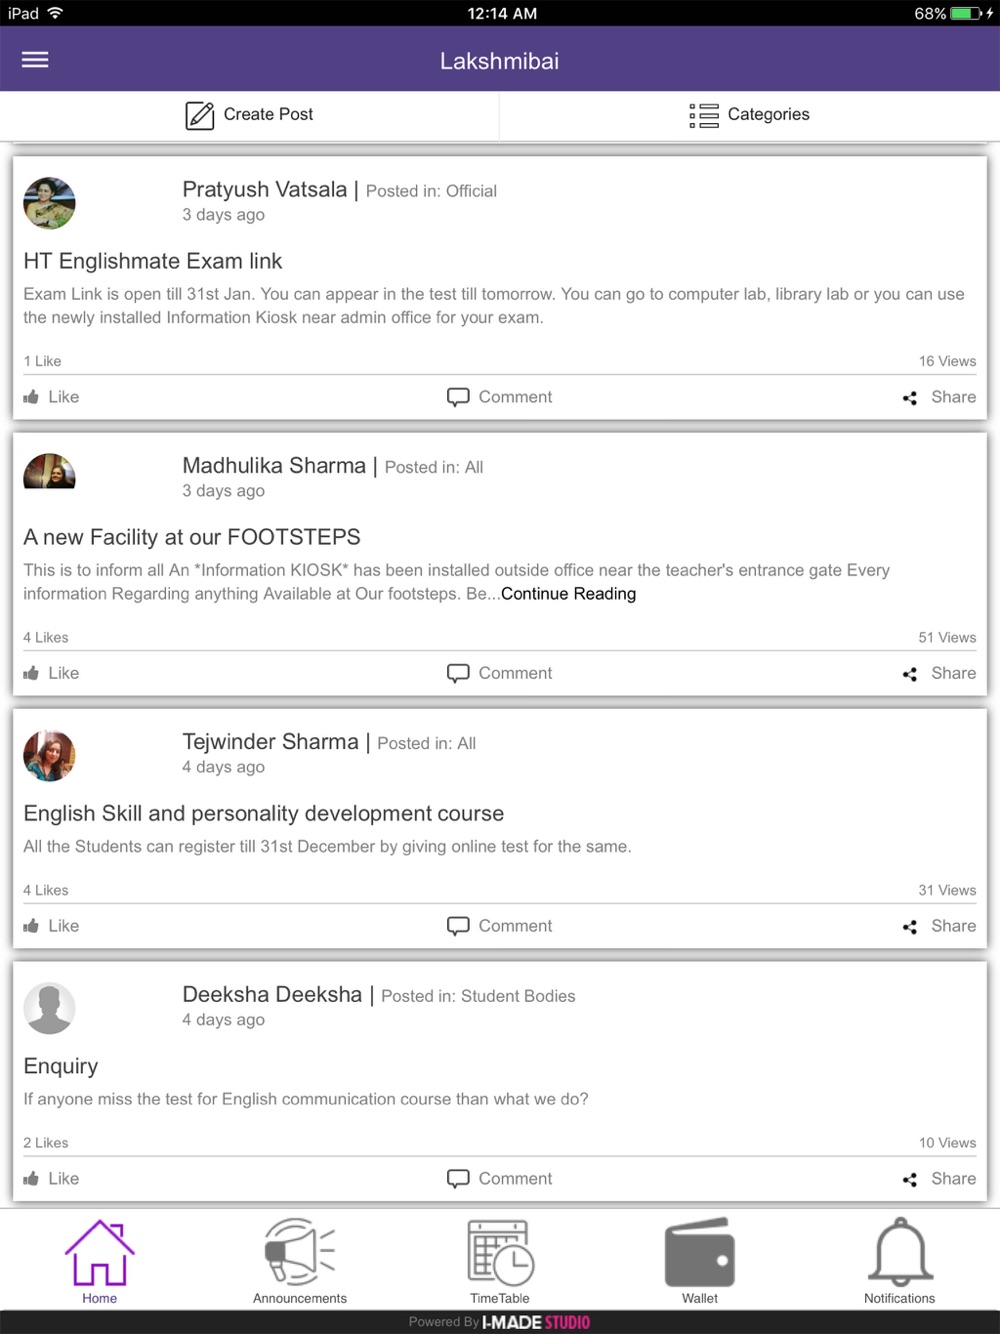The height and width of the screenshot is (1334, 1000).
Task: Open the hamburger side menu
Action: tap(35, 60)
